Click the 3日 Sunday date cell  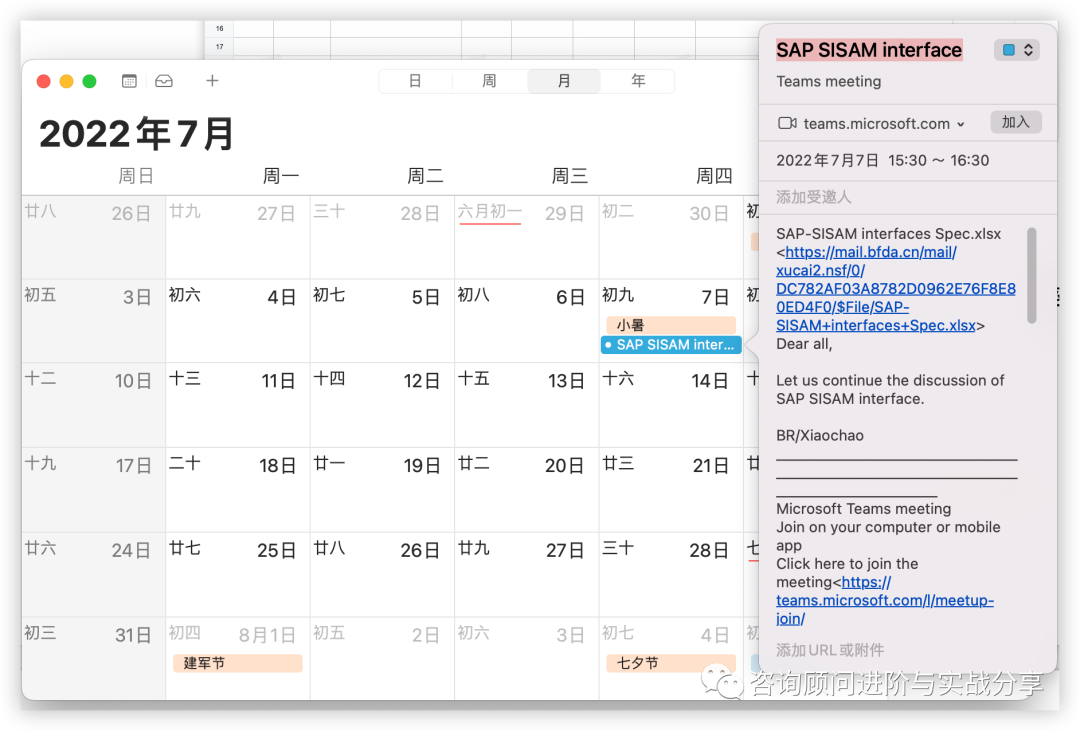pos(94,321)
